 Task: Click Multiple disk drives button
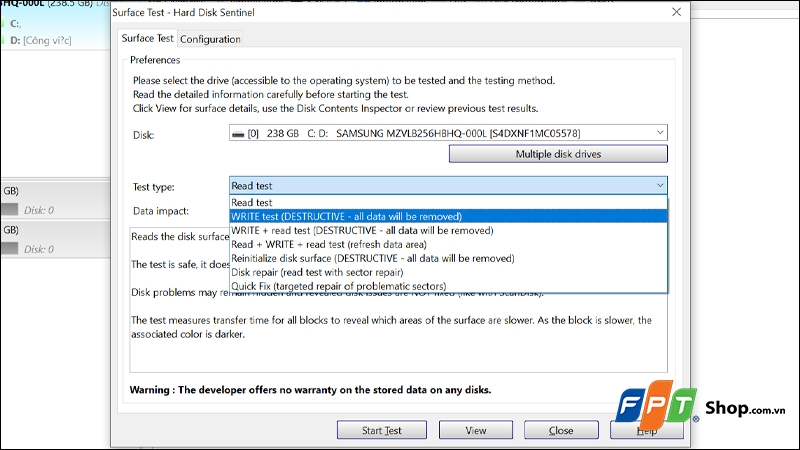tap(558, 154)
